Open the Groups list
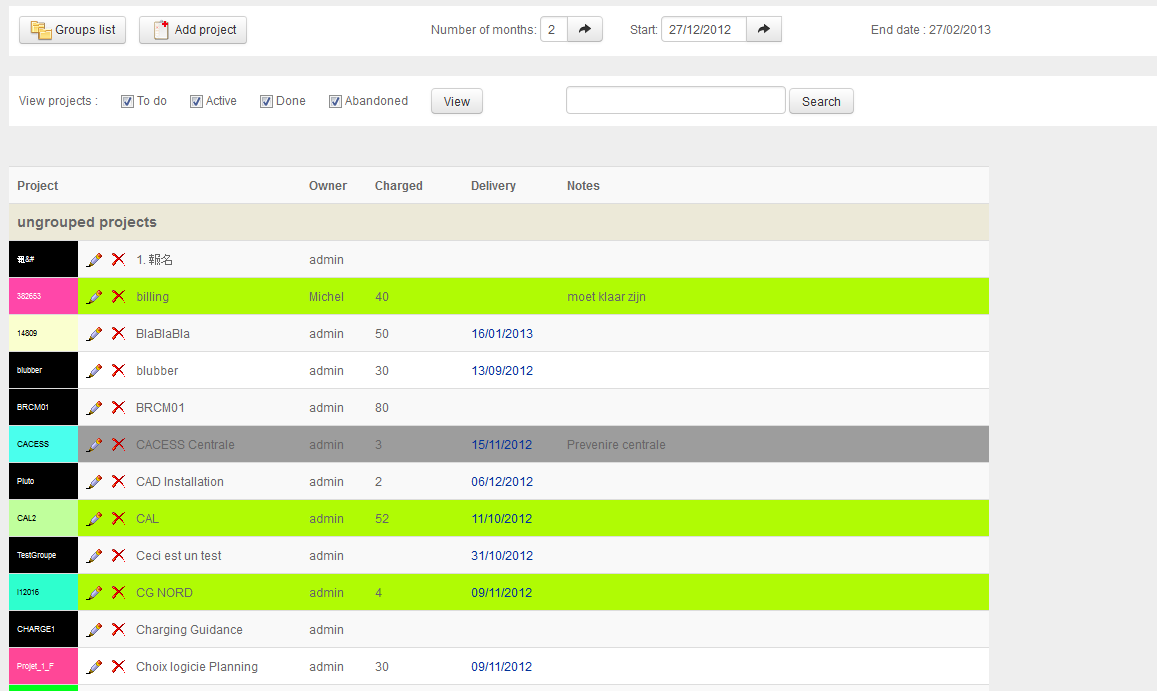Viewport: 1157px width, 691px height. pos(73,30)
